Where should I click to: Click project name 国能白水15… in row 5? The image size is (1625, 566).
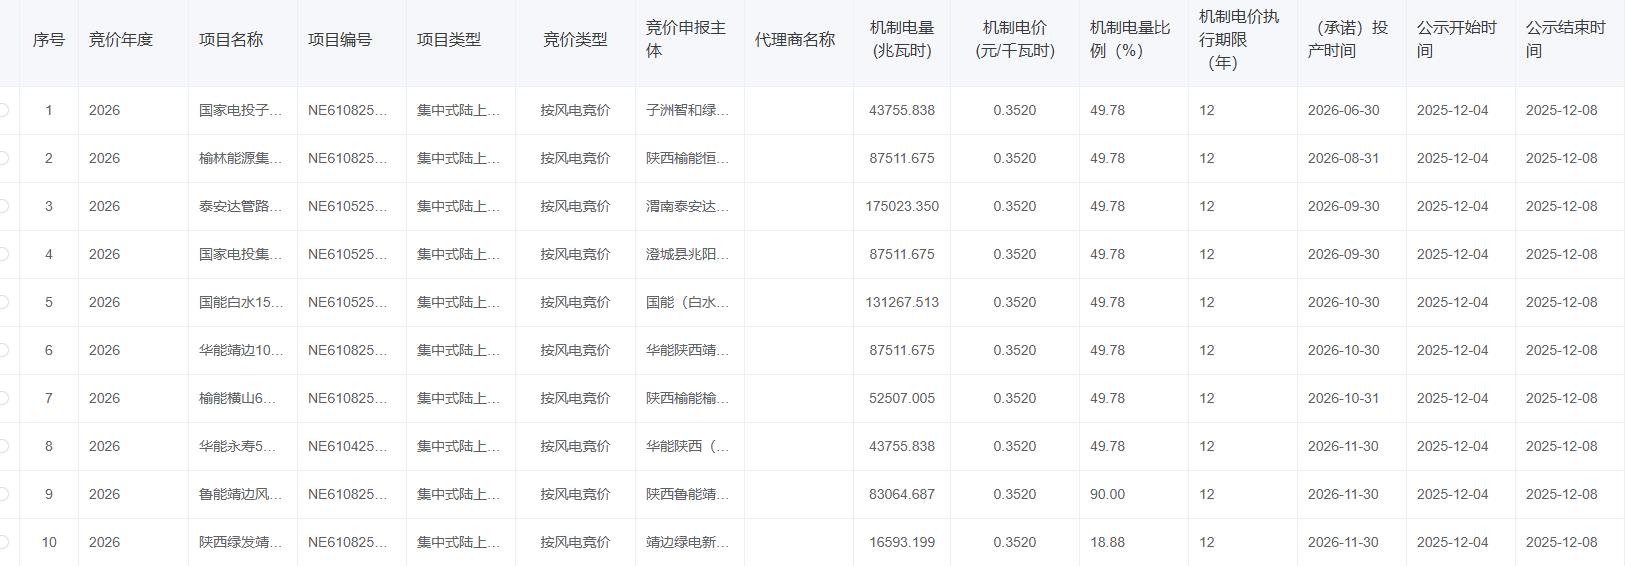[x=240, y=302]
